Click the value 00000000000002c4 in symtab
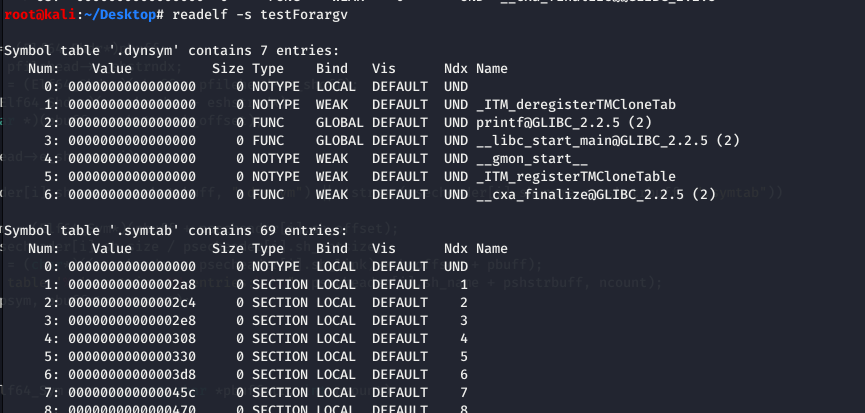 [x=132, y=303]
